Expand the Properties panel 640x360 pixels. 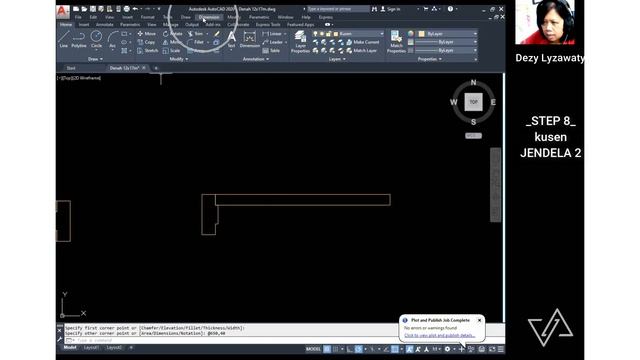click(x=430, y=59)
